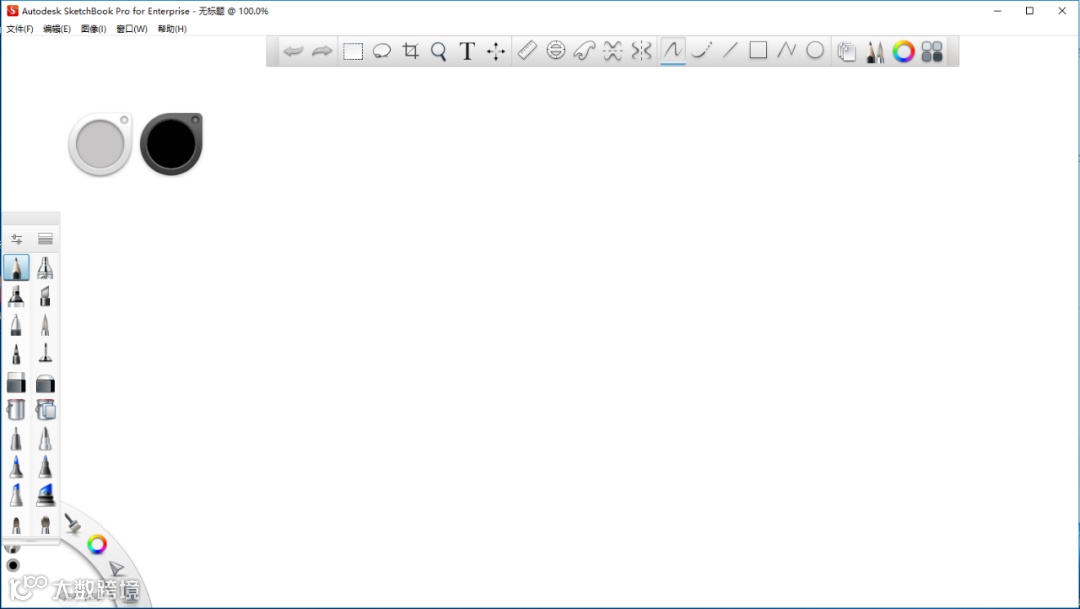Close the SketchBook window
This screenshot has width=1080, height=609.
(x=1062, y=11)
